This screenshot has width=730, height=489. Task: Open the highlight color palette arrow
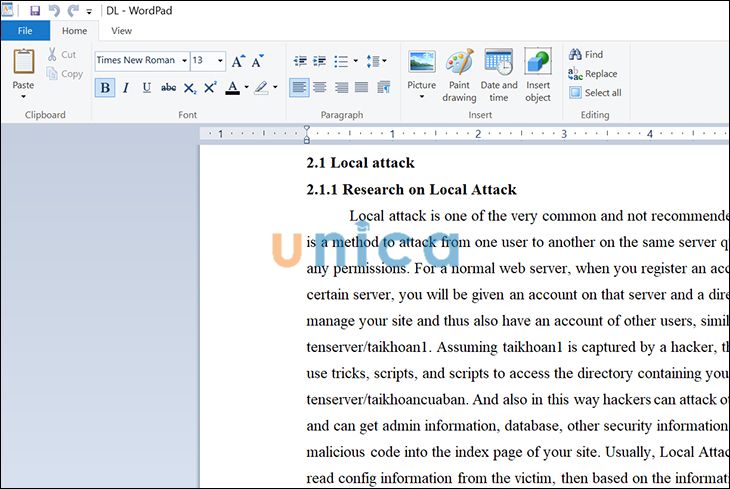(x=275, y=87)
